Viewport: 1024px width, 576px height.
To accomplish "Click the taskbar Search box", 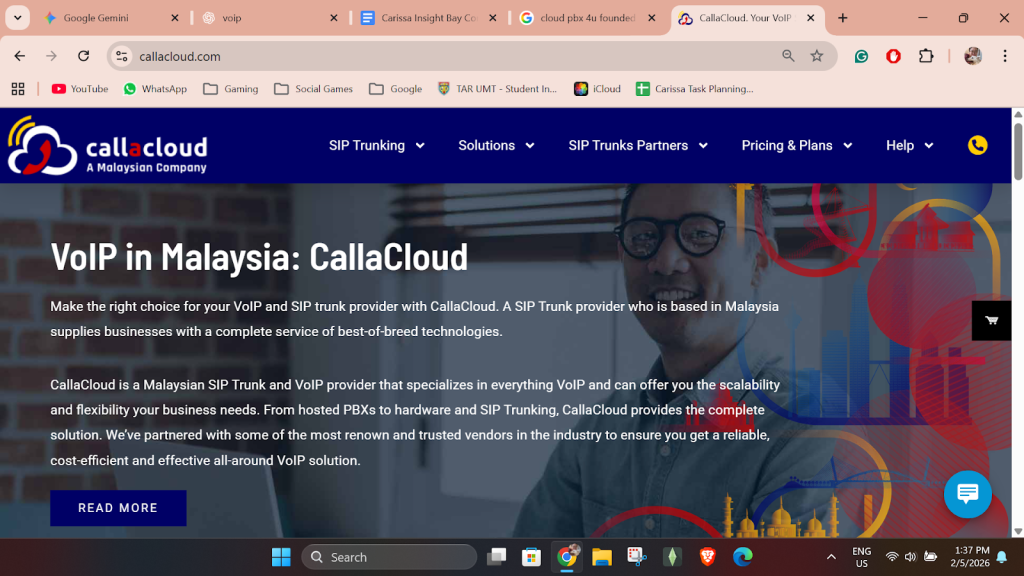I will [x=389, y=557].
